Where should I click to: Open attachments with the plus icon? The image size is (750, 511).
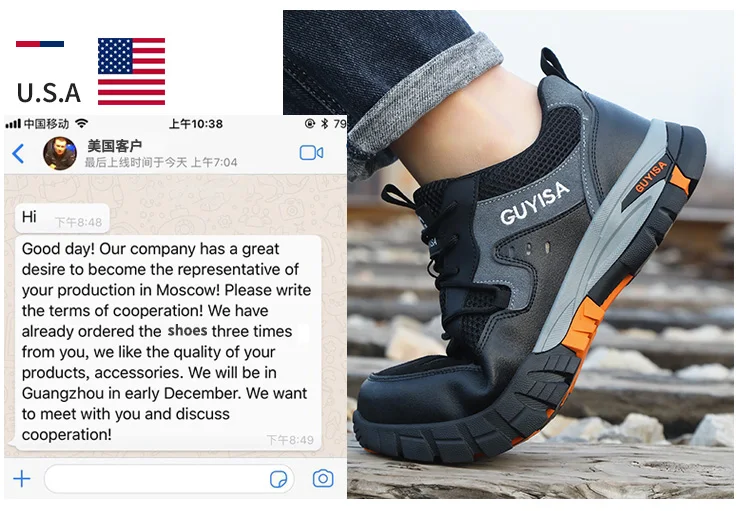(x=22, y=478)
